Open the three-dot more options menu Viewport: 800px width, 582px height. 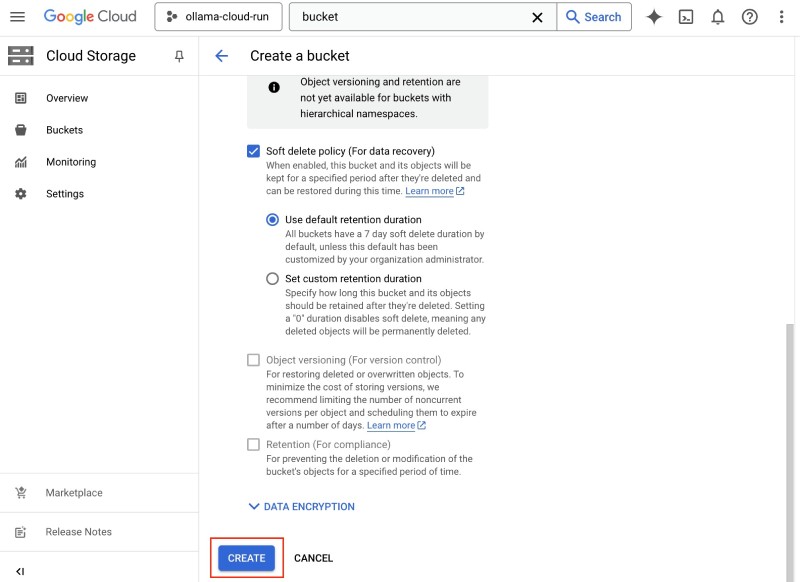(x=782, y=17)
